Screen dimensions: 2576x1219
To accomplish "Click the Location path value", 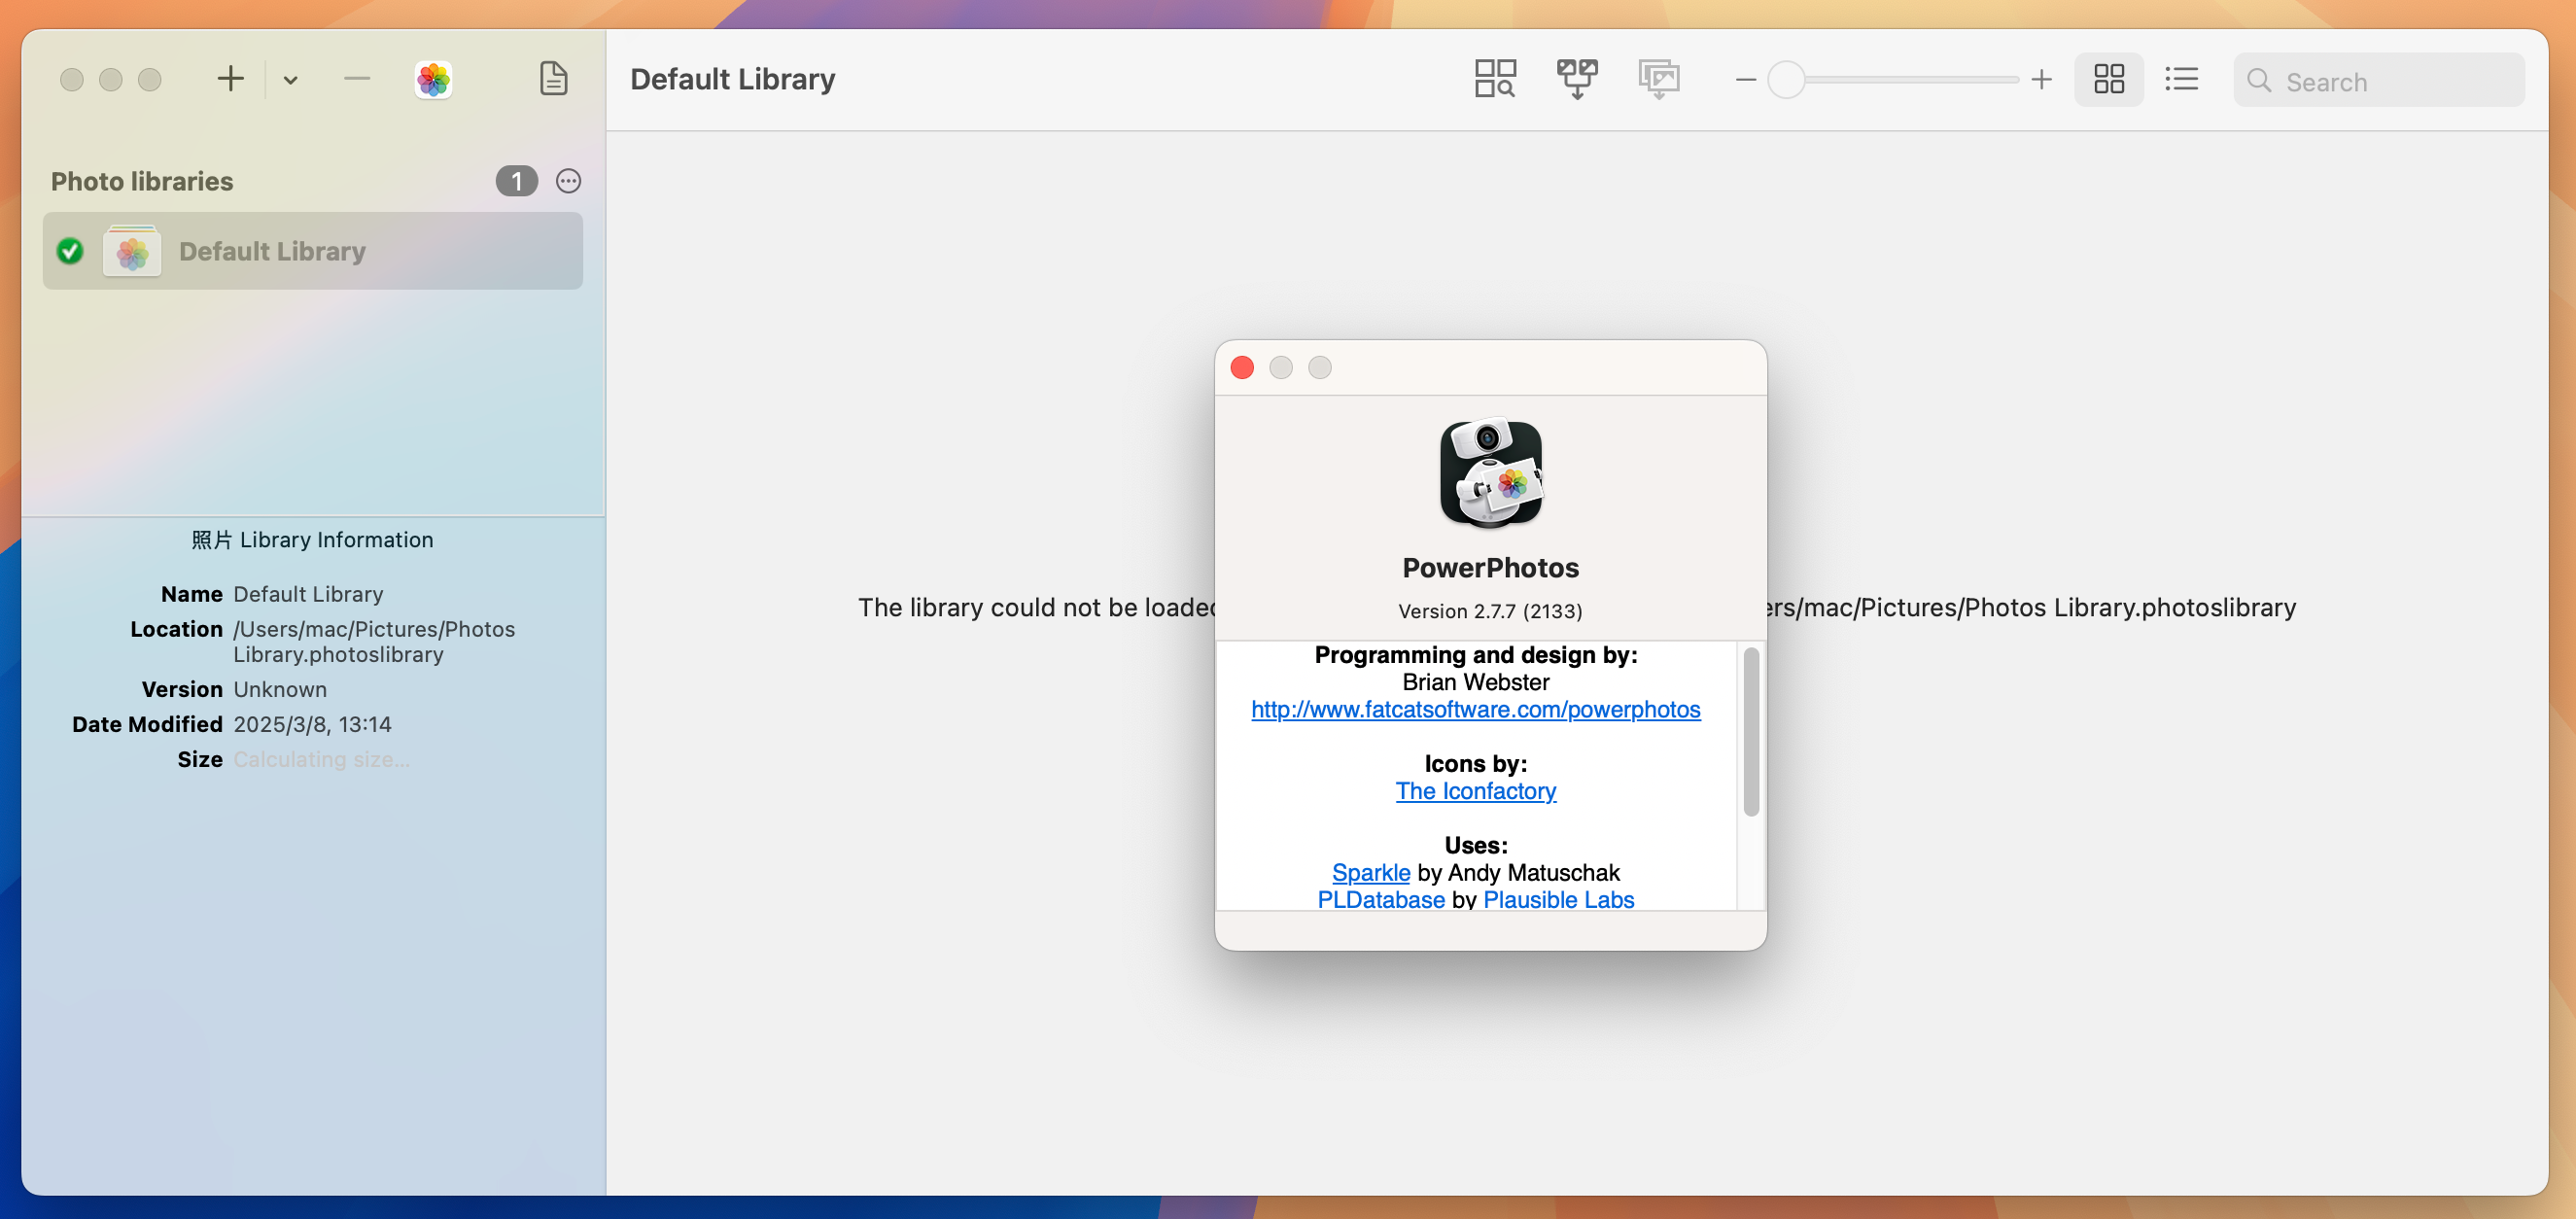I will [374, 642].
